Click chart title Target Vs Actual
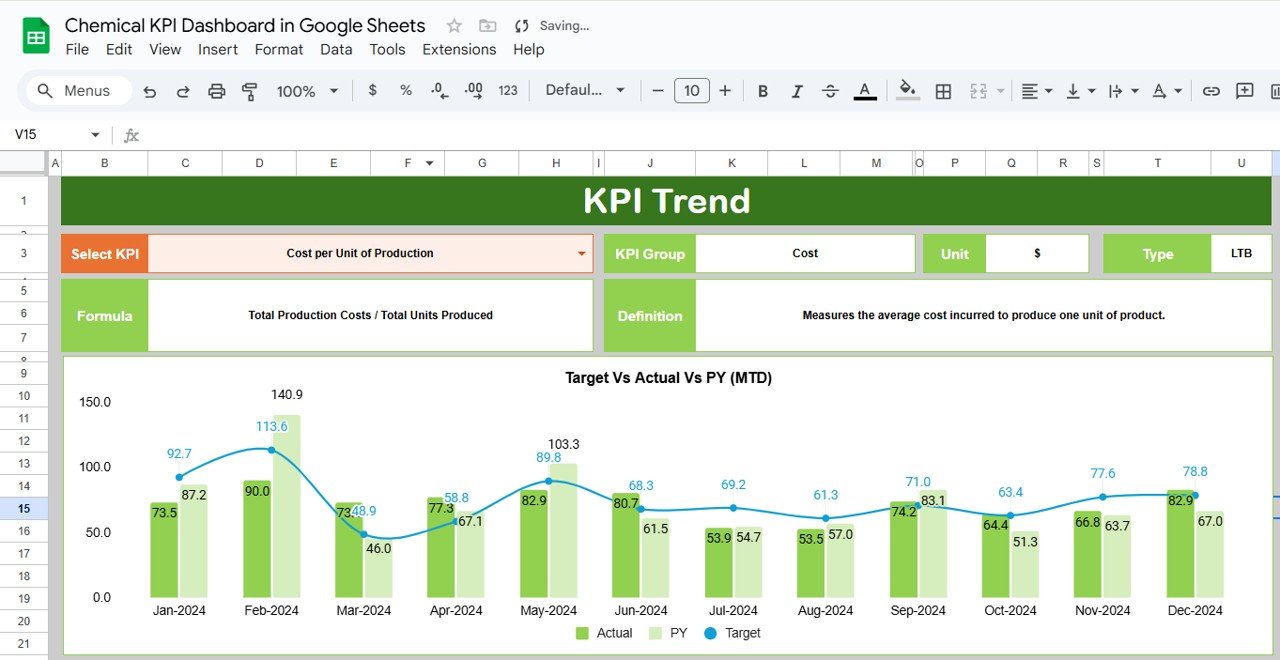Image resolution: width=1280 pixels, height=660 pixels. tap(668, 378)
